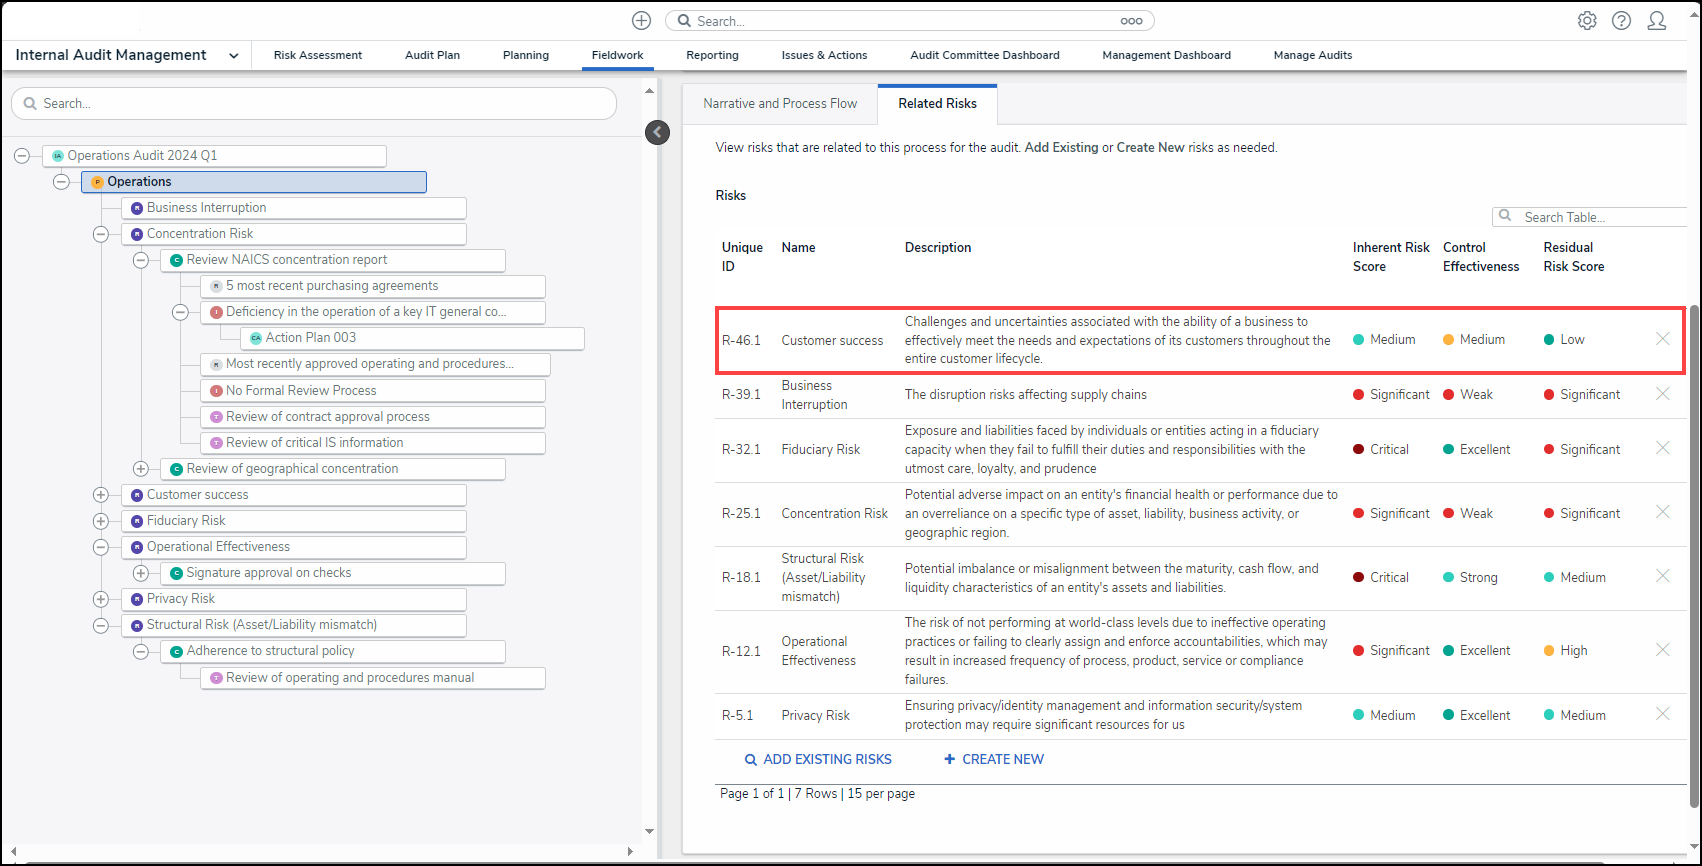Open the settings gear icon
The height and width of the screenshot is (866, 1702).
[x=1587, y=21]
